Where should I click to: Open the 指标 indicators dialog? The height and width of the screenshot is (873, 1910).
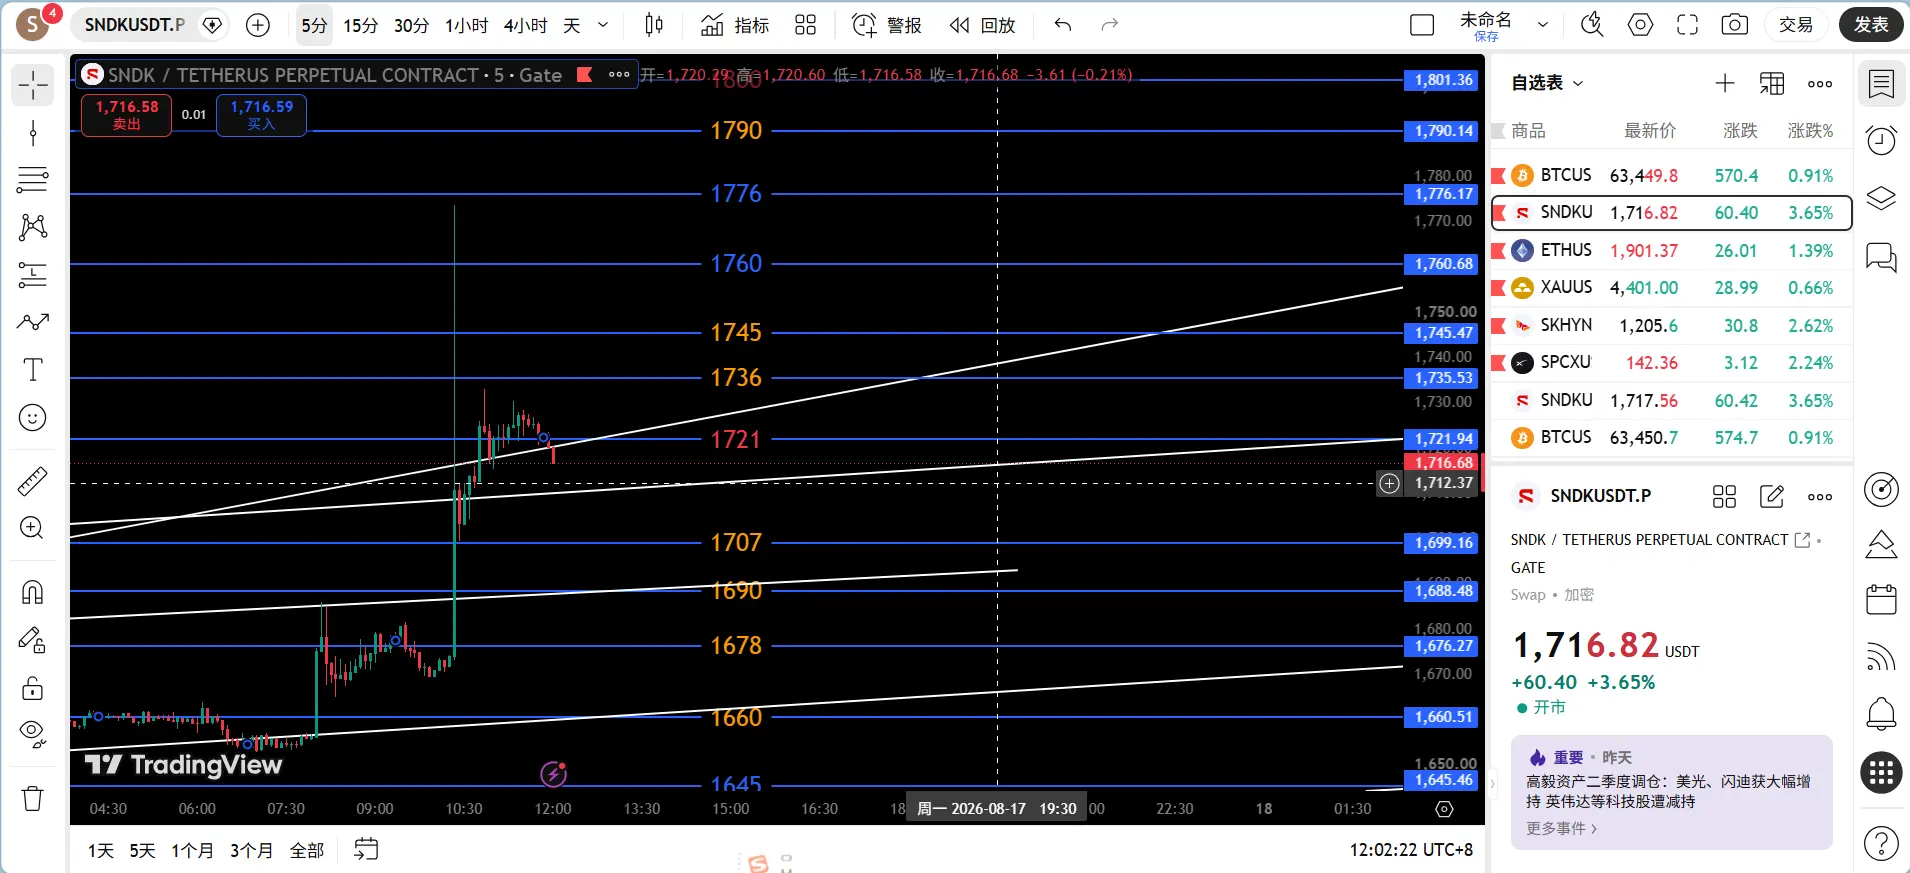(x=735, y=25)
